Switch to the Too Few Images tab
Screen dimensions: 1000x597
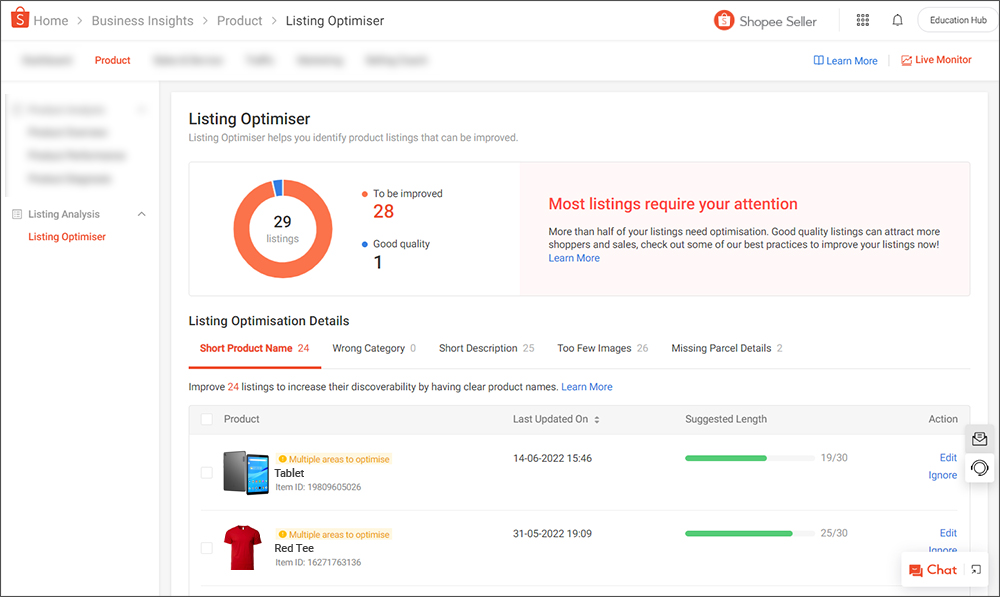pyautogui.click(x=597, y=347)
